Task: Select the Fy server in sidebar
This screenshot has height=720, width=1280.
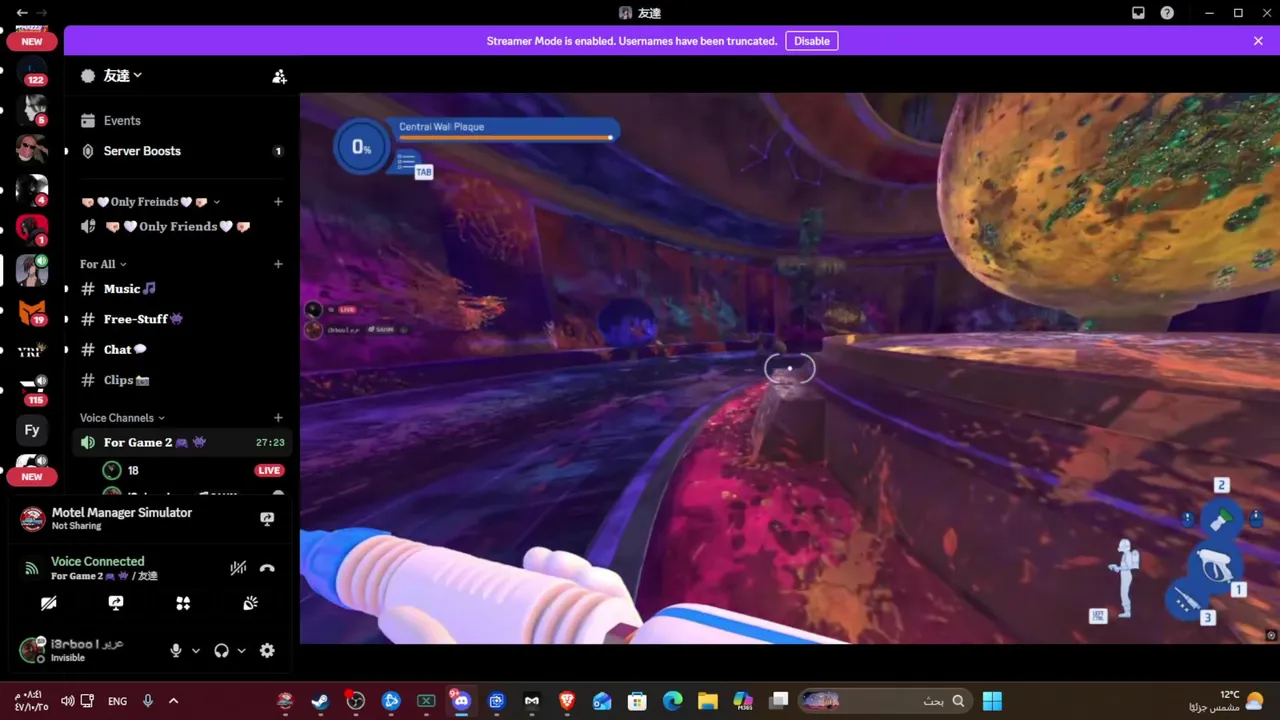Action: click(x=32, y=430)
